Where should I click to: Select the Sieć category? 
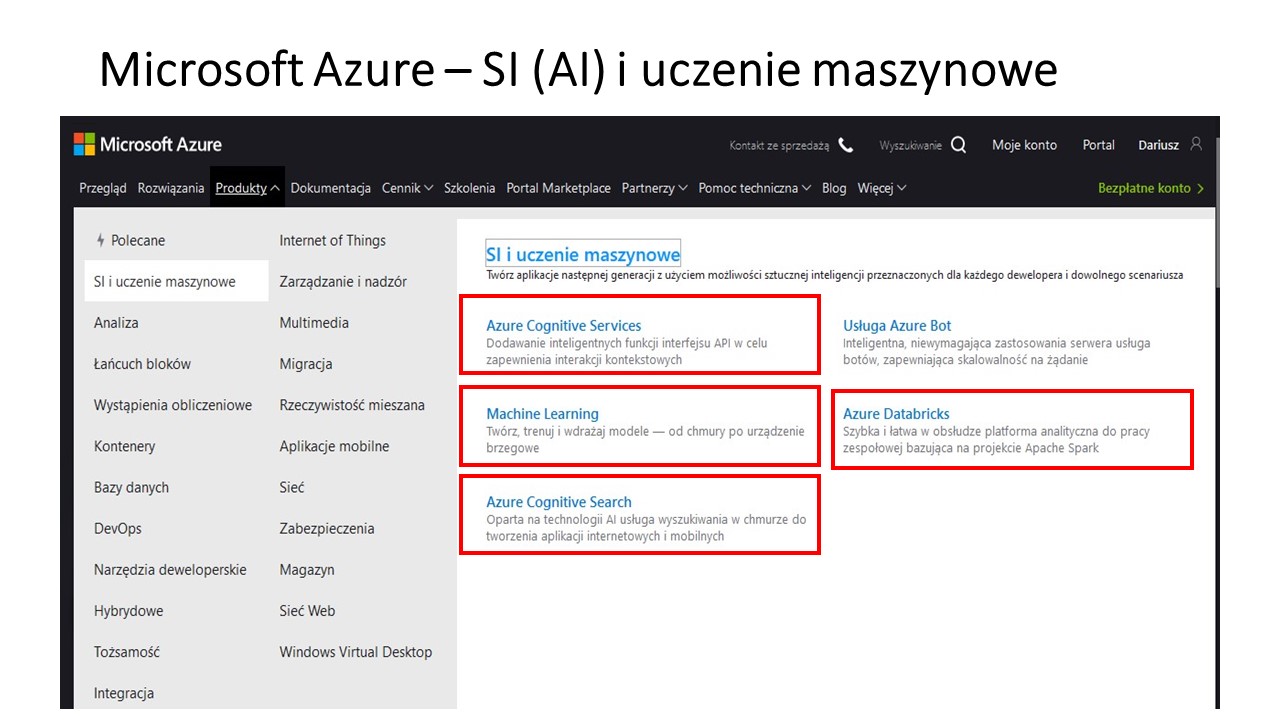click(x=292, y=487)
